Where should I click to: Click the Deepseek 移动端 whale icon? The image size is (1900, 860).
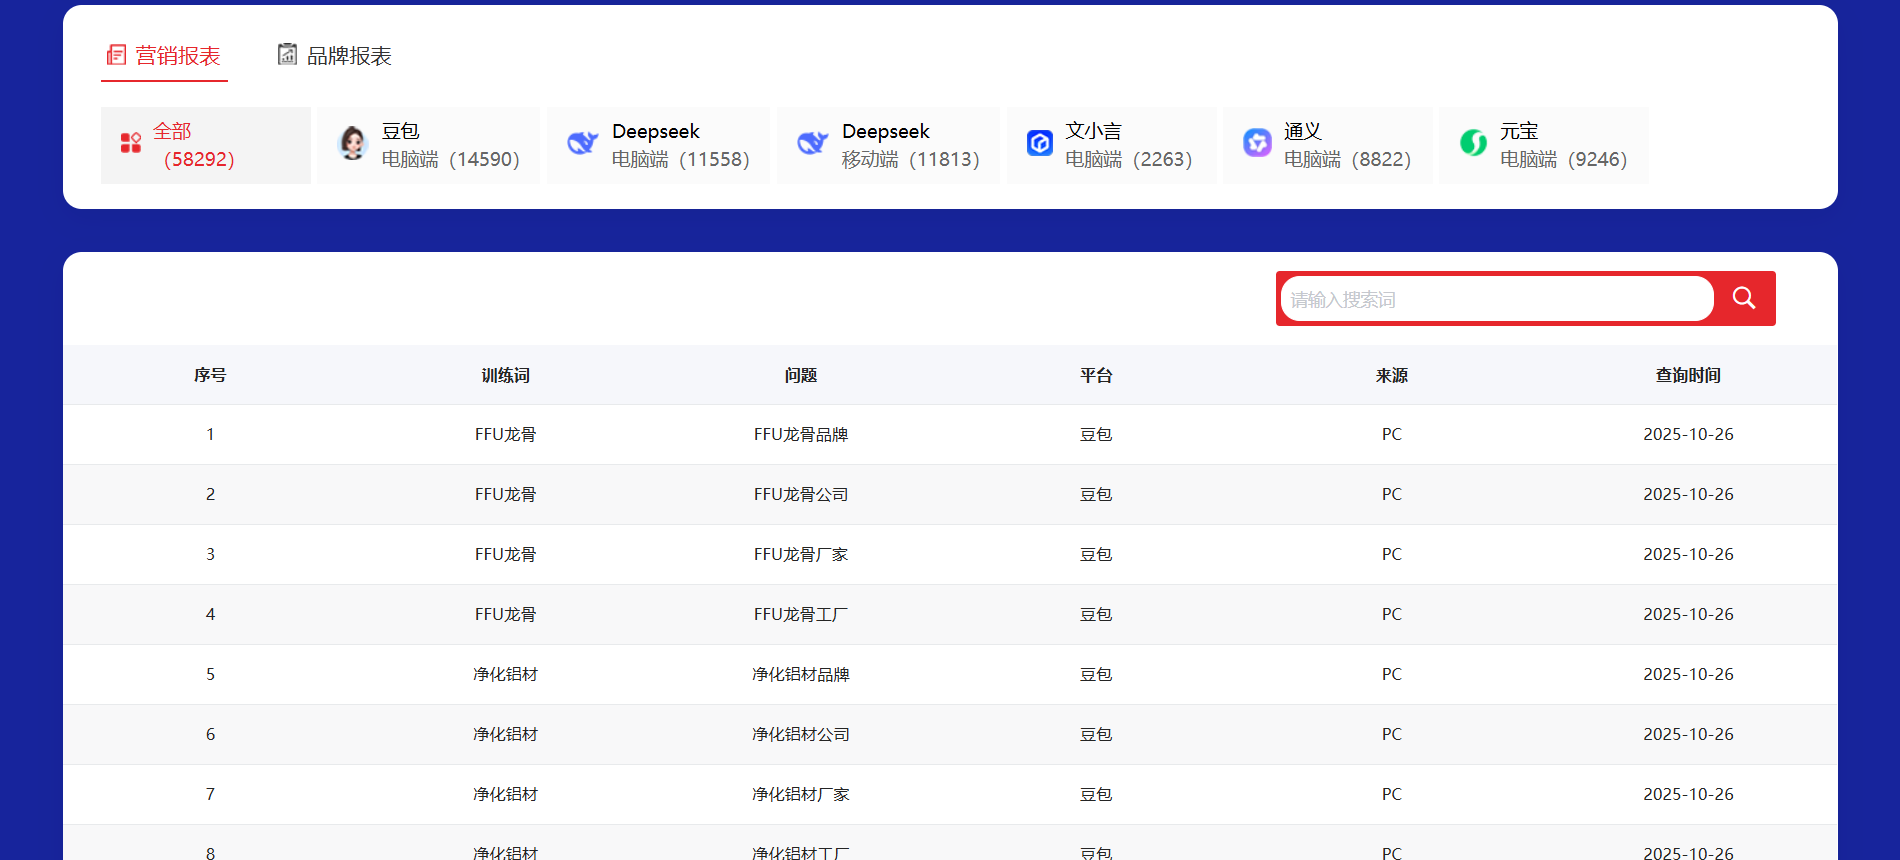[812, 144]
